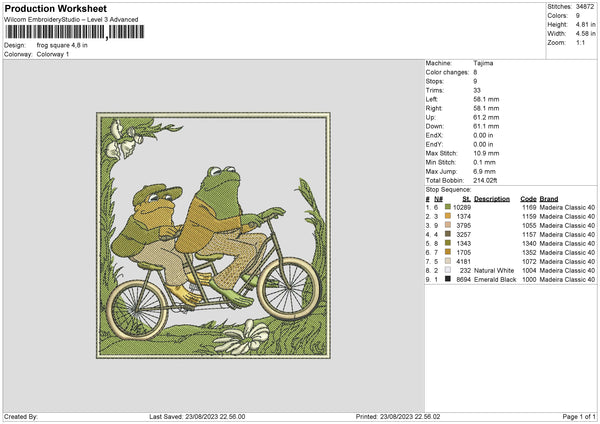Click the Natural White color swatch

pos(448,270)
